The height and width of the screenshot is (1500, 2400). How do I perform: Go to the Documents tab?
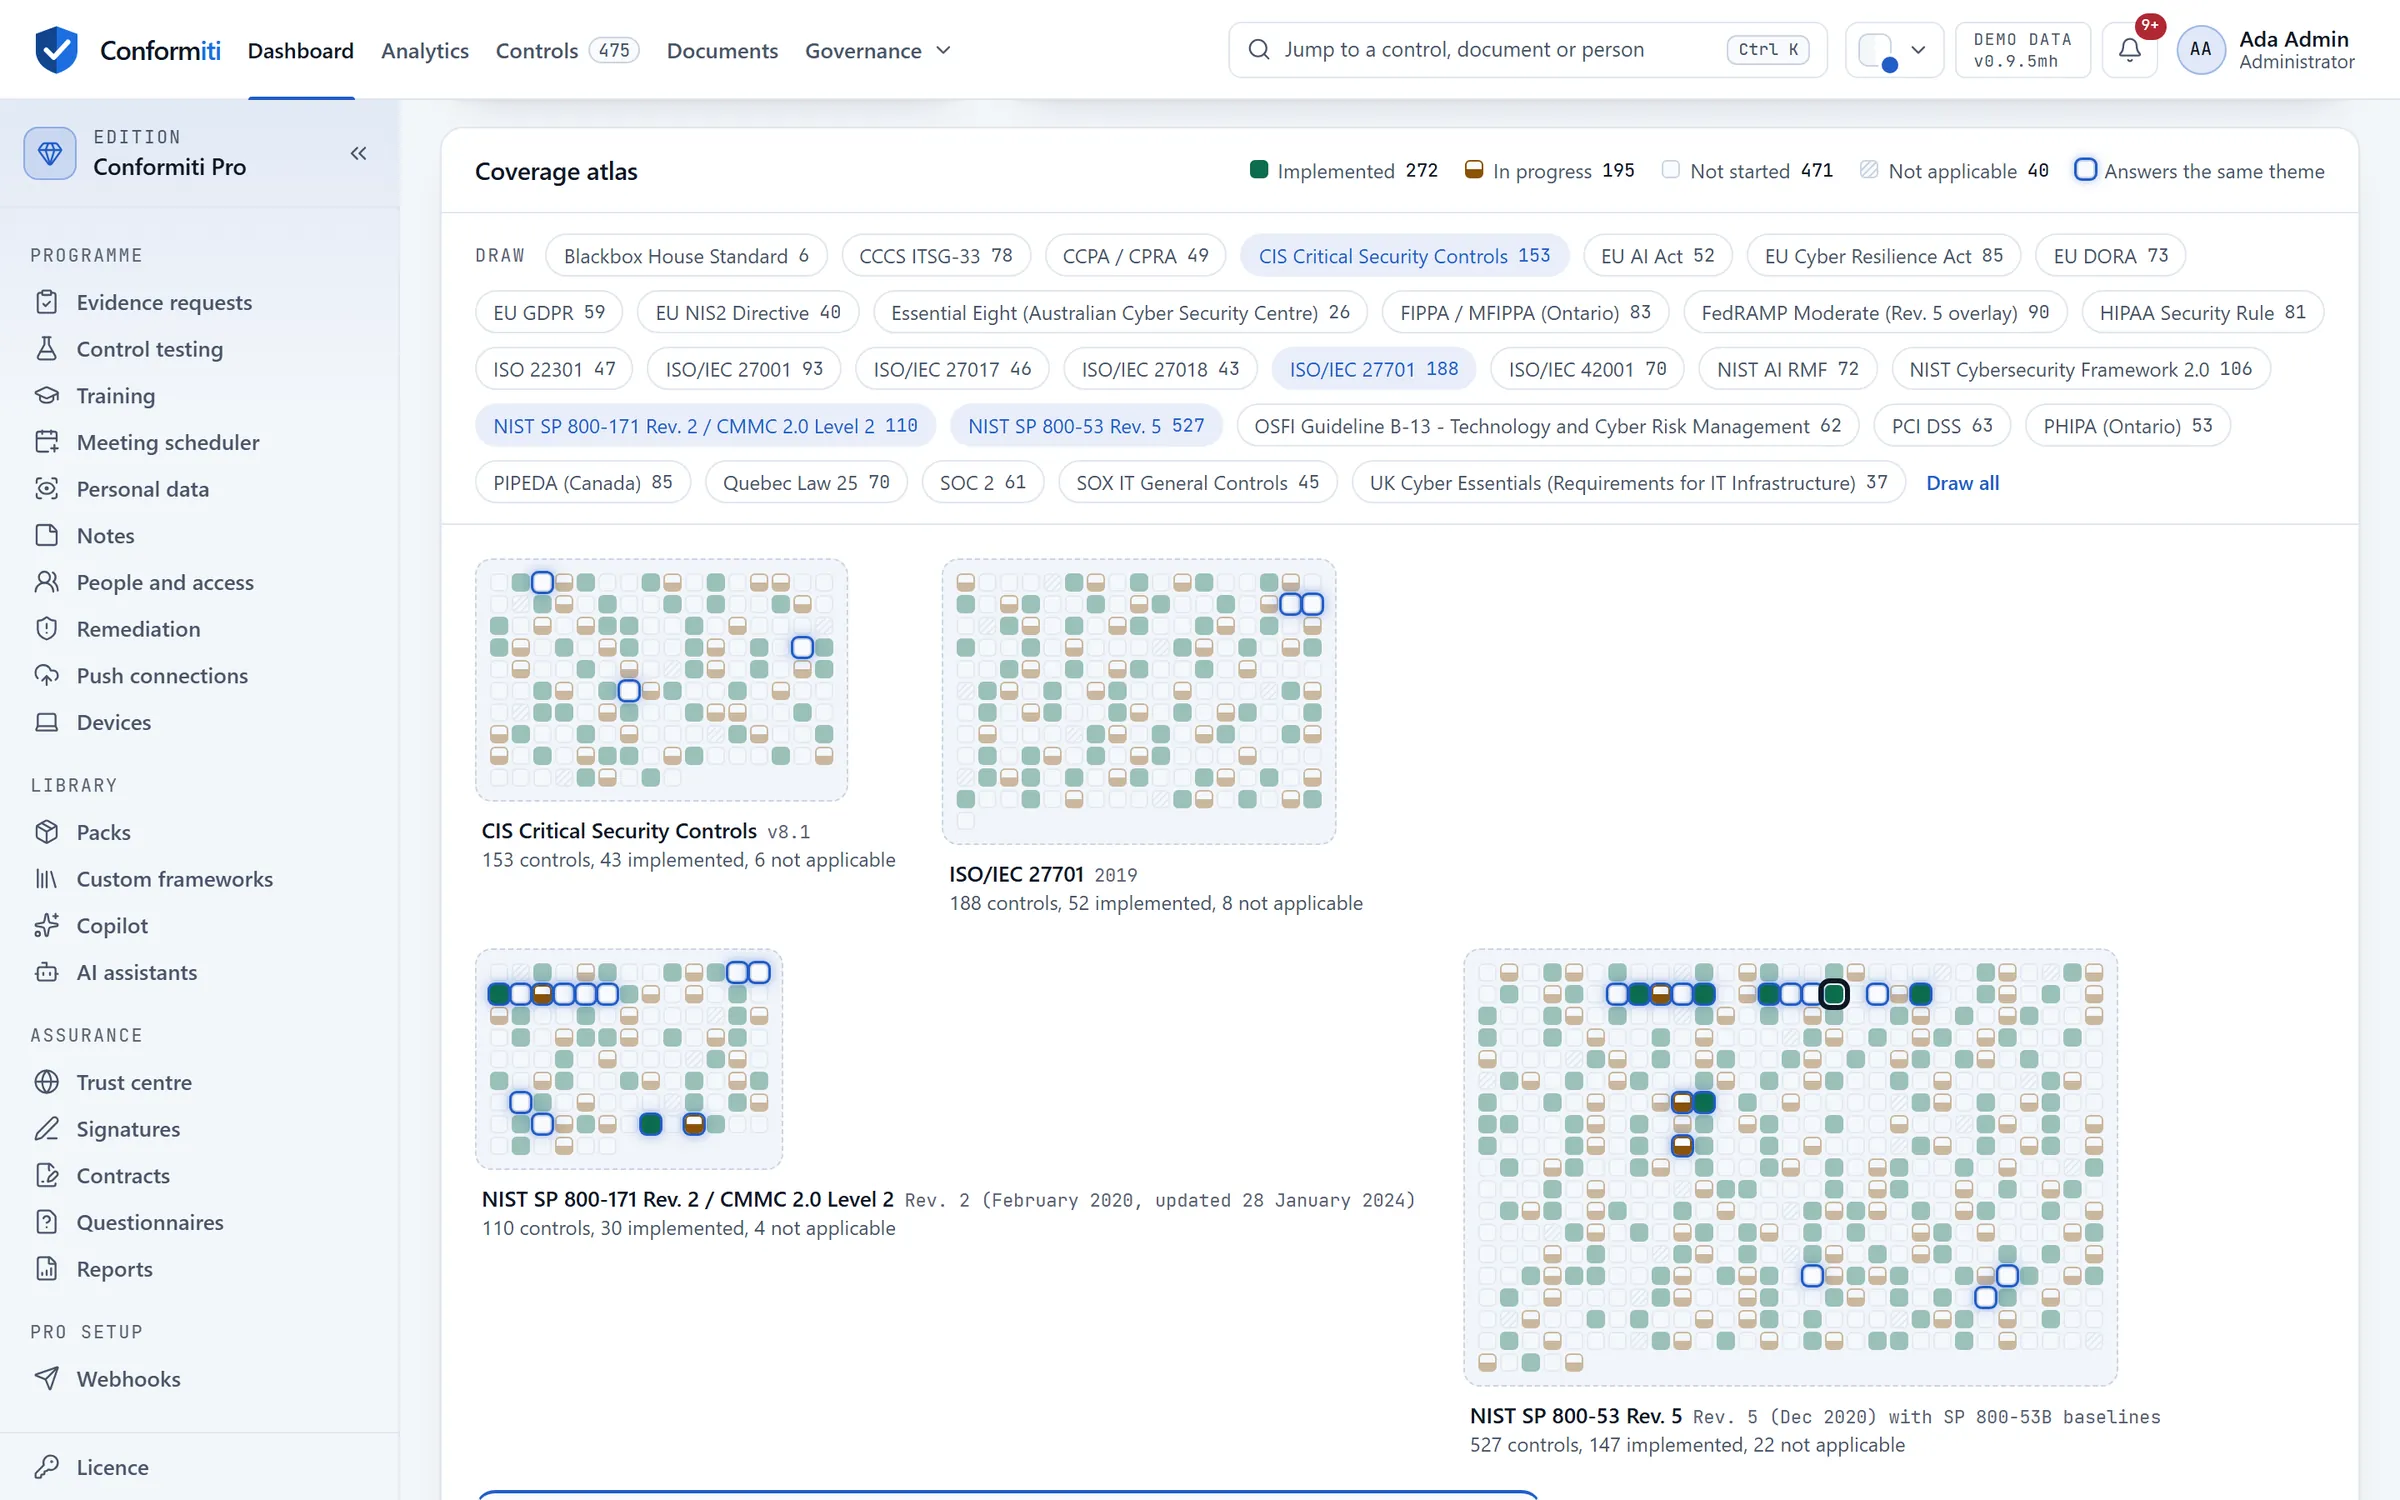click(x=722, y=50)
